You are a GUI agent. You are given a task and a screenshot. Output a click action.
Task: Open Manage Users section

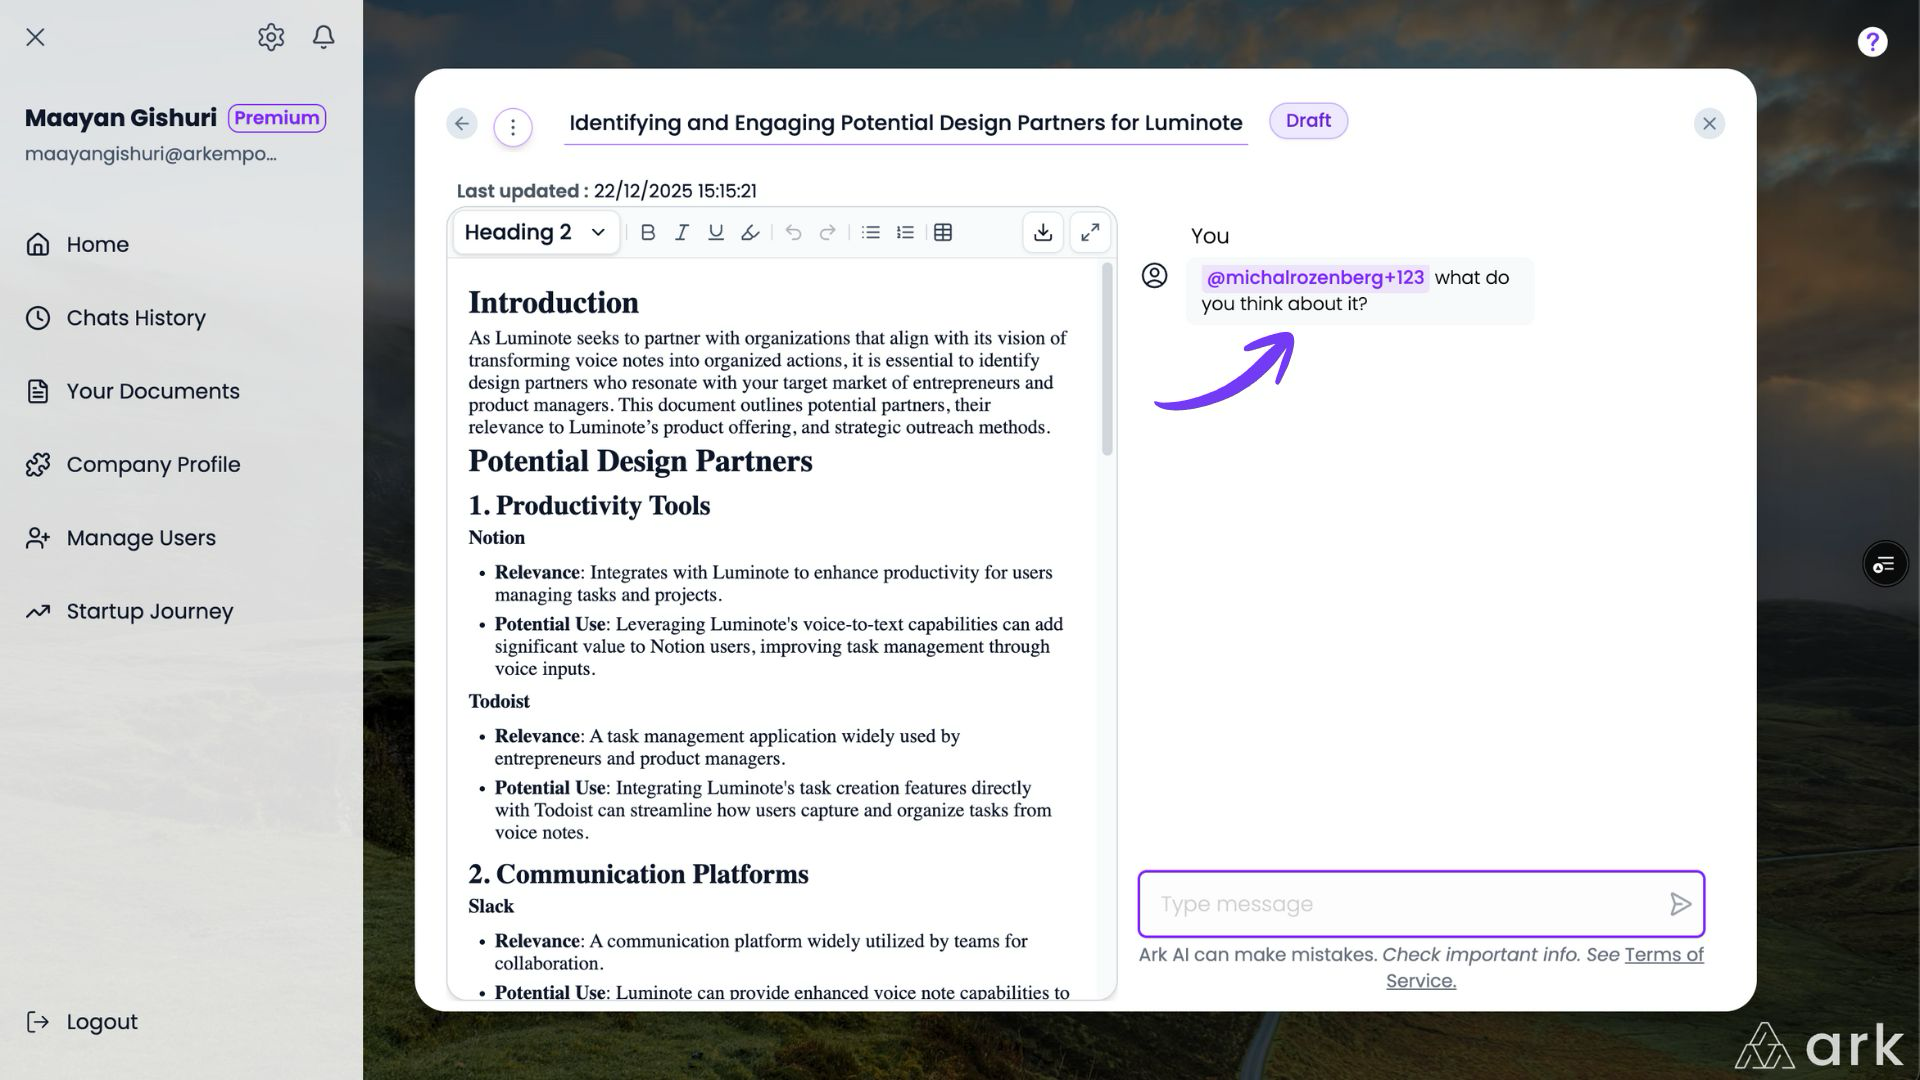(x=141, y=538)
